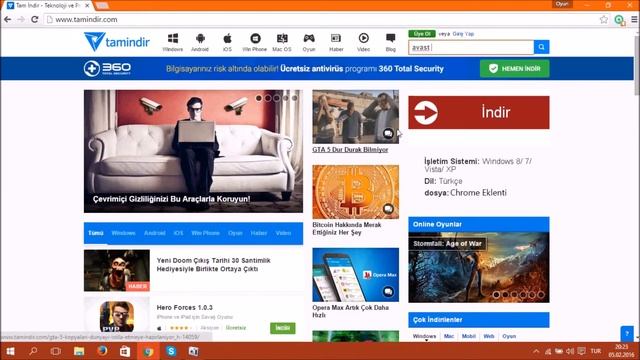This screenshot has width=640, height=360.
Task: Click the Giriş Yap login link
Action: [x=463, y=34]
